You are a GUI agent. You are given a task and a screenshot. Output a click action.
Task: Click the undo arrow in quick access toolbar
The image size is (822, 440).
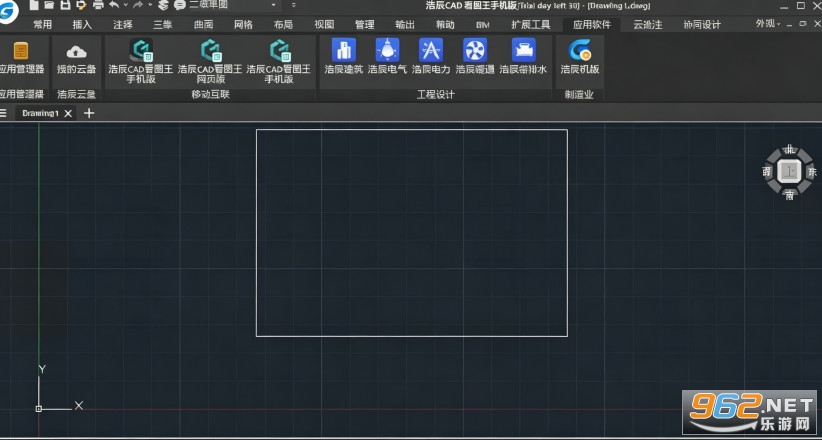pos(114,5)
